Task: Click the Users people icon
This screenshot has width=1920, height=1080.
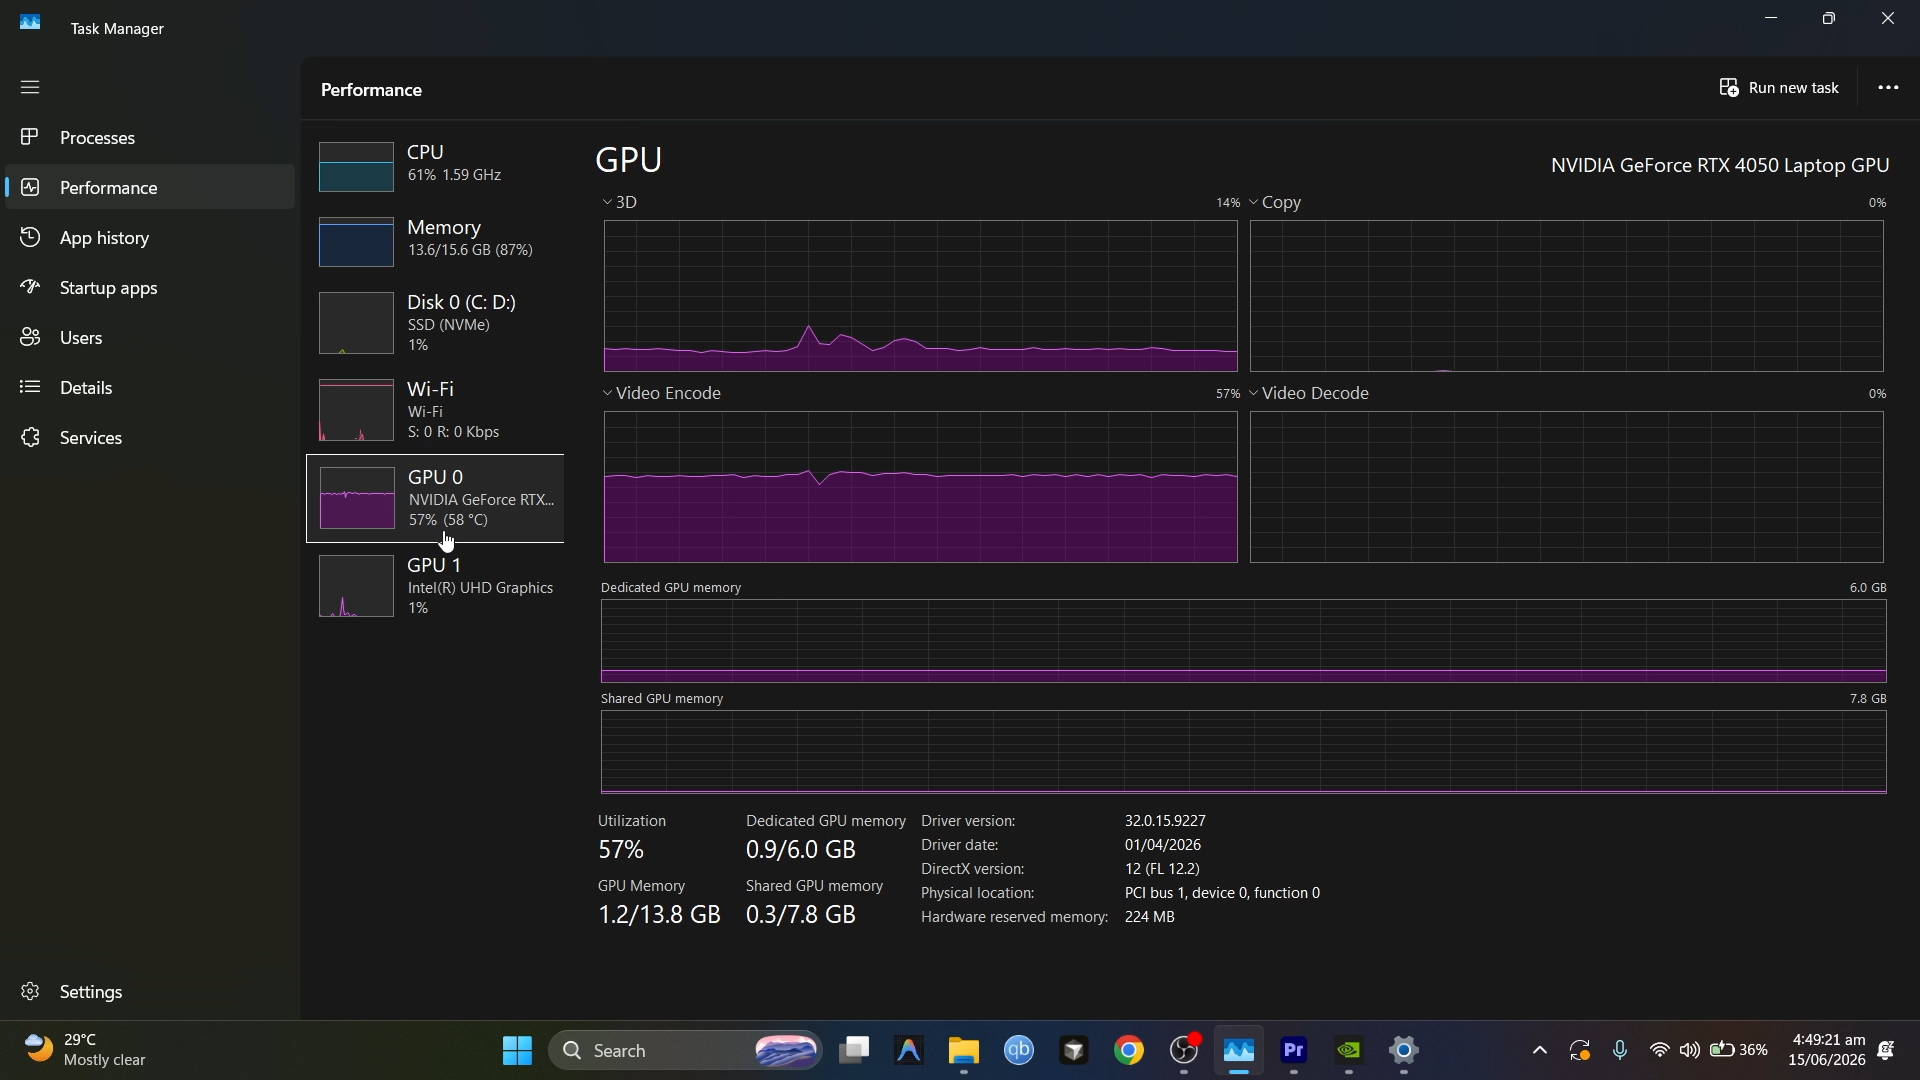Action: click(x=30, y=337)
